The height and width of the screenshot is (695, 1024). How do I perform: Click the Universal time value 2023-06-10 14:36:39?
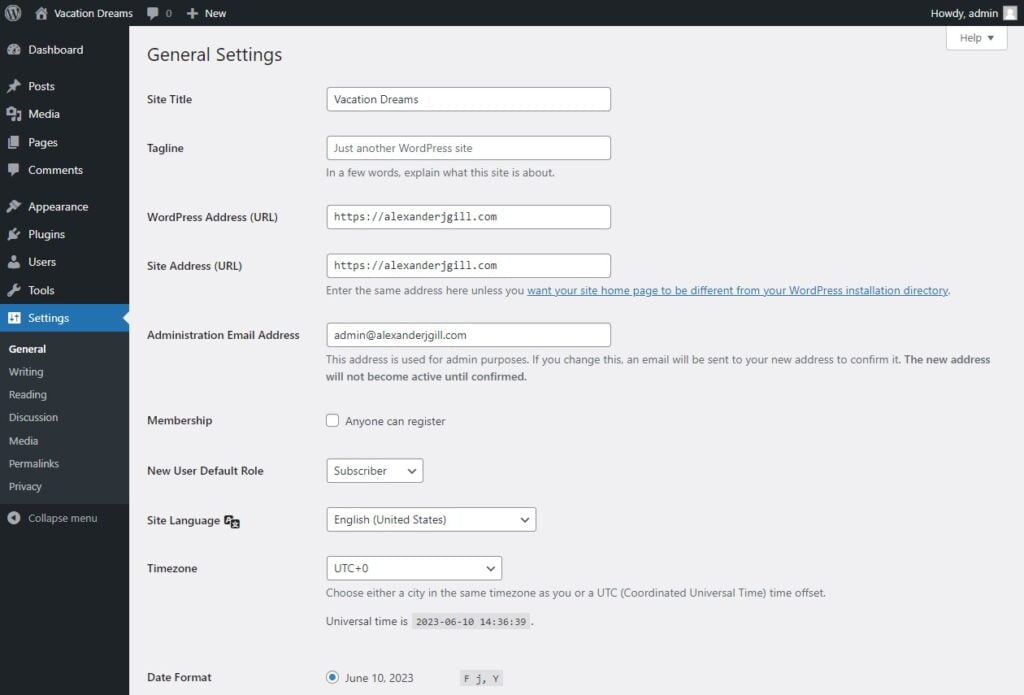tap(471, 622)
